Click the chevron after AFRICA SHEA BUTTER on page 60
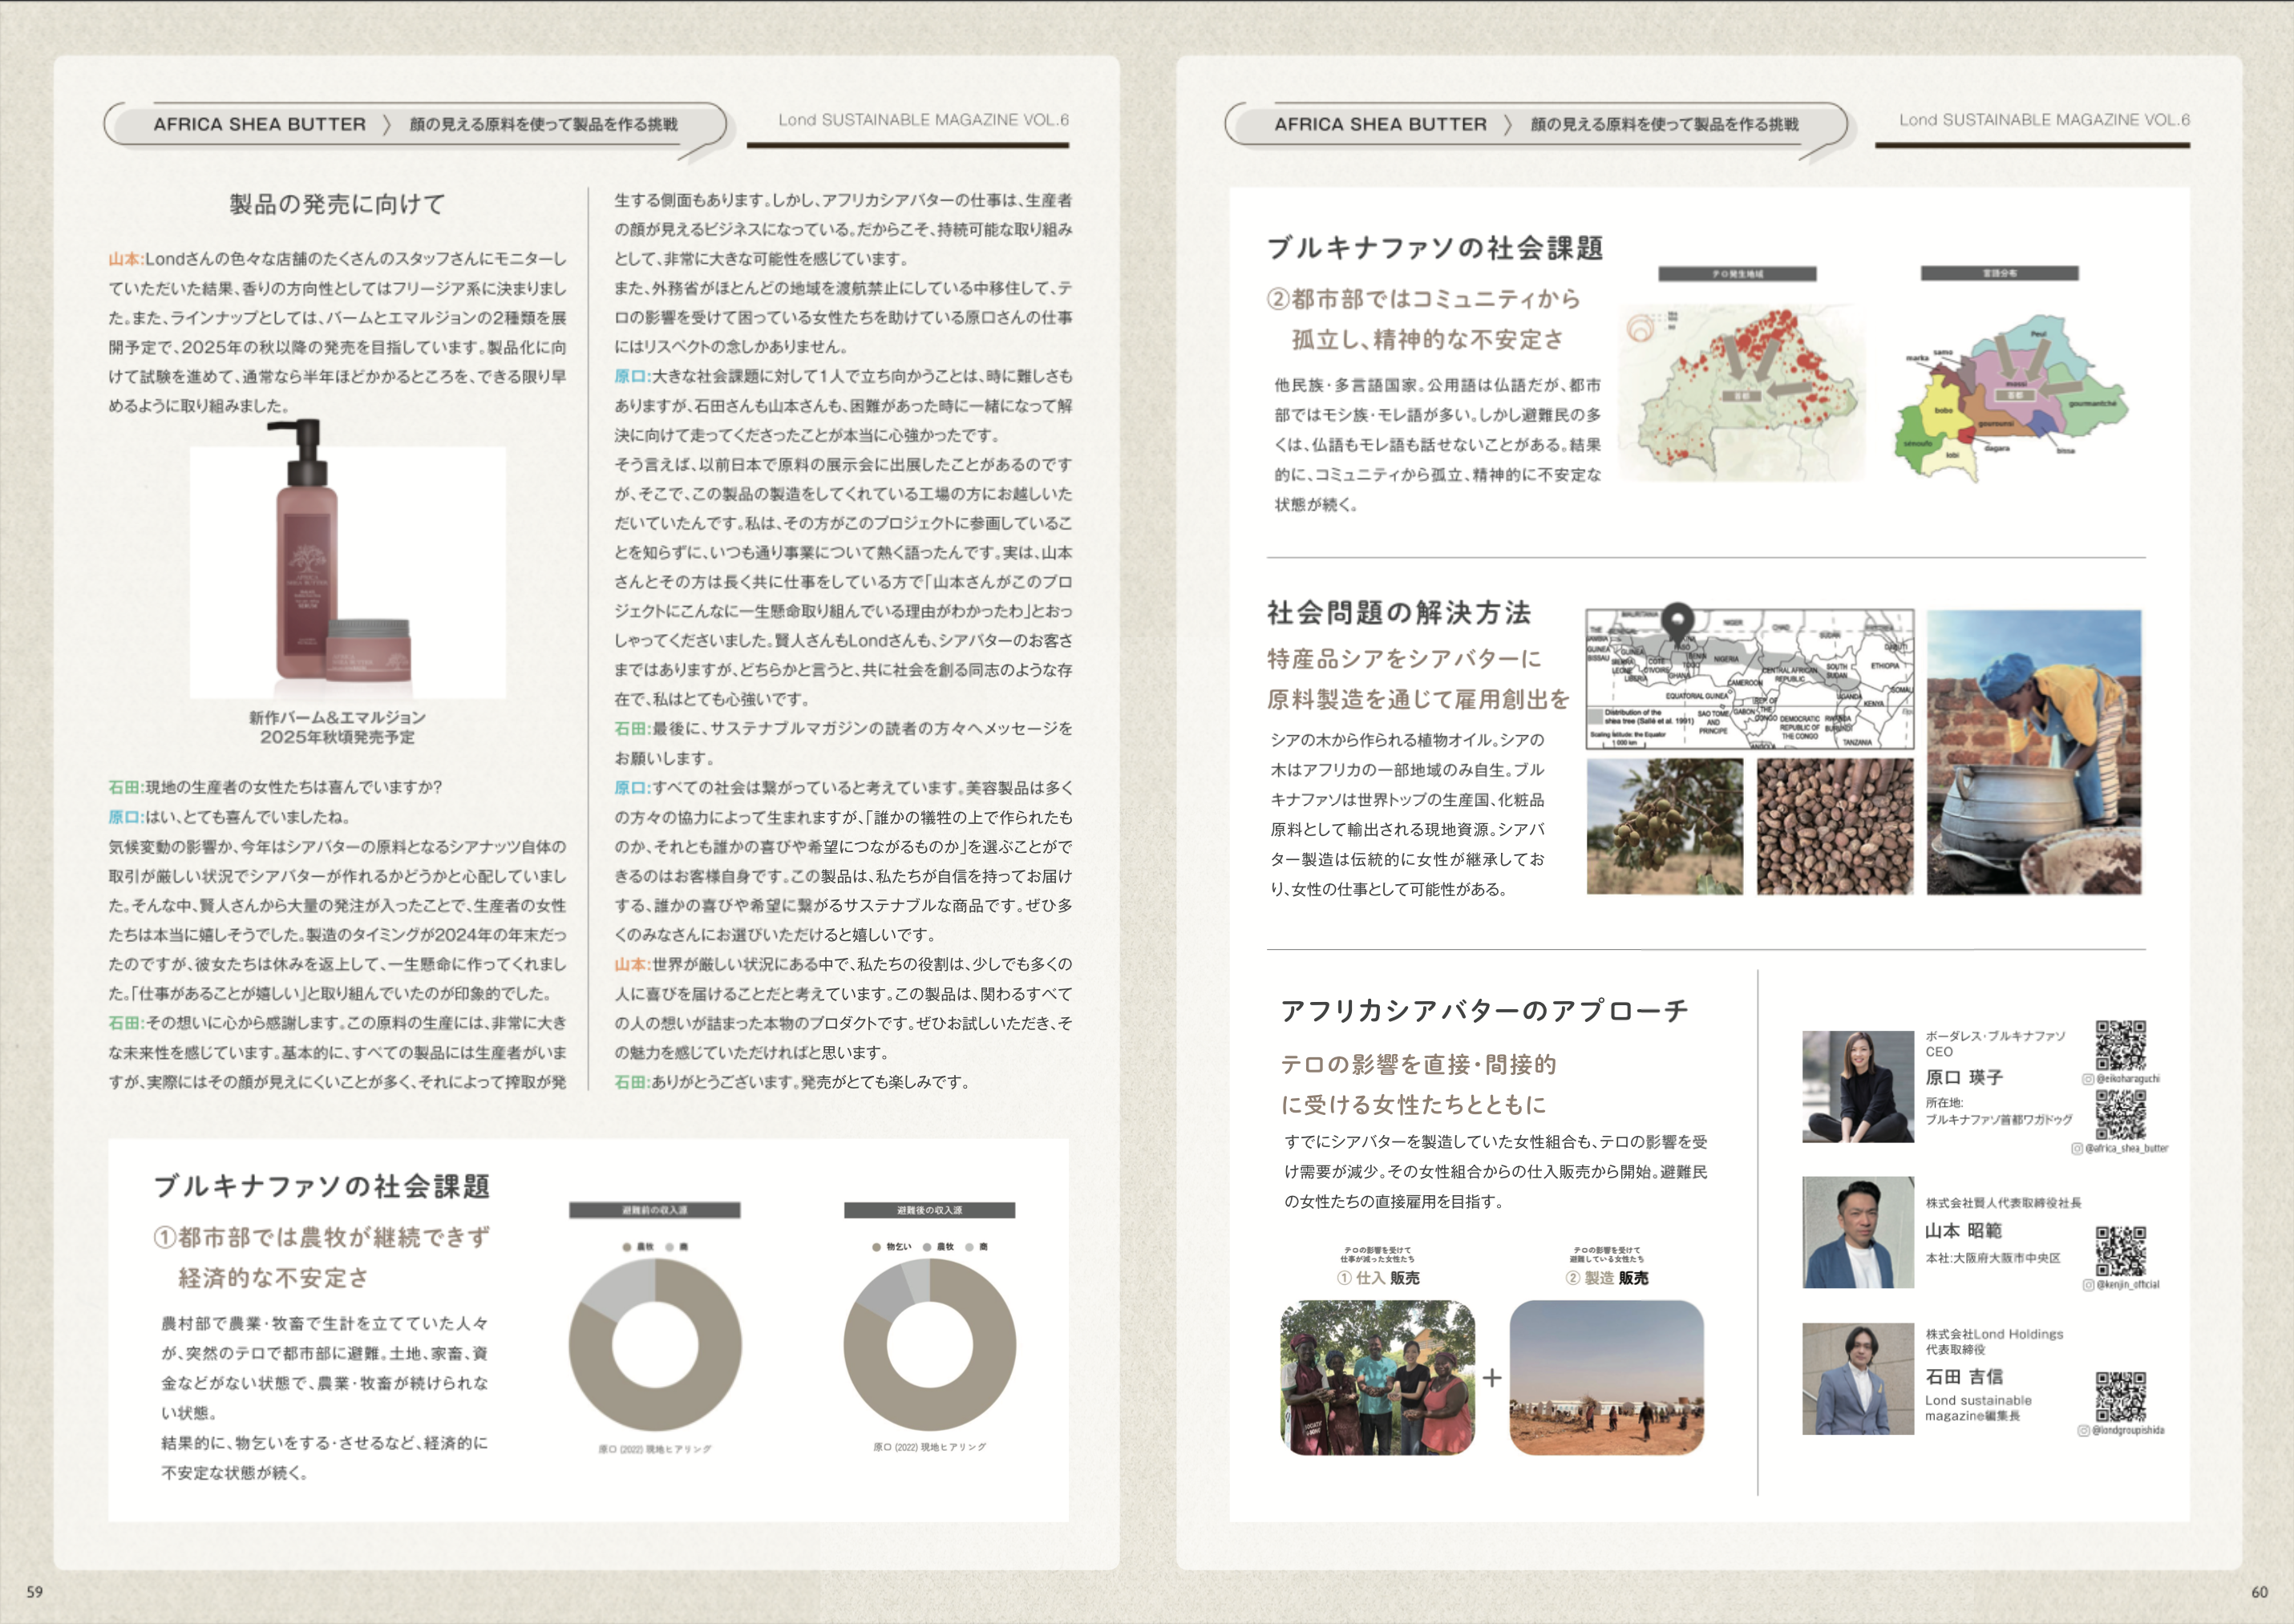This screenshot has height=1624, width=2294. point(1508,125)
